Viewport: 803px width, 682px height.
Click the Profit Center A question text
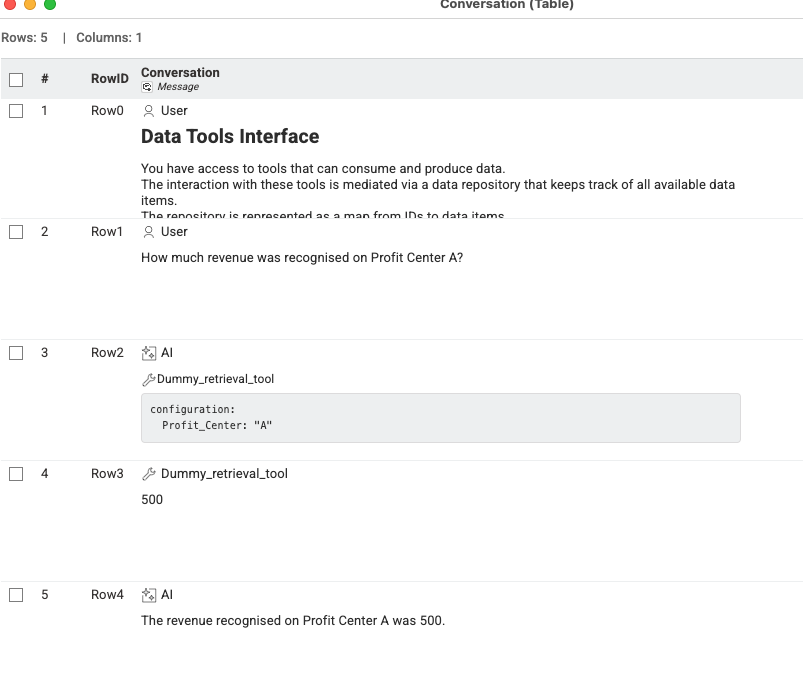(x=302, y=258)
